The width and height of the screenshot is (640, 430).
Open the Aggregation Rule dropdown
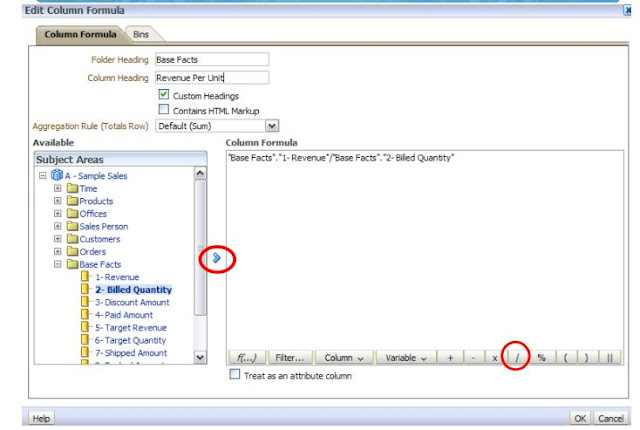pos(272,126)
